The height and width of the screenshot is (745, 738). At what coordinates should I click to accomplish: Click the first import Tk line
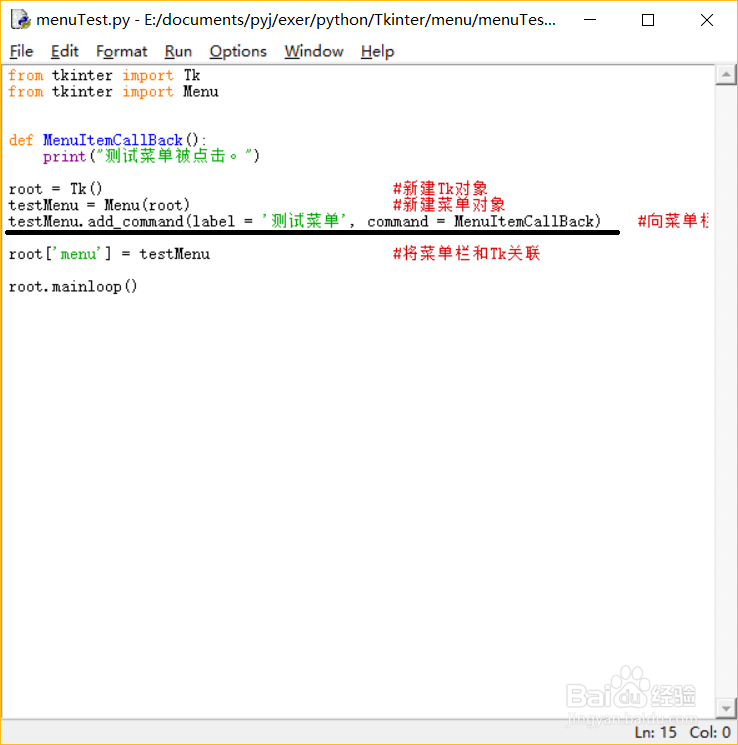pos(104,76)
